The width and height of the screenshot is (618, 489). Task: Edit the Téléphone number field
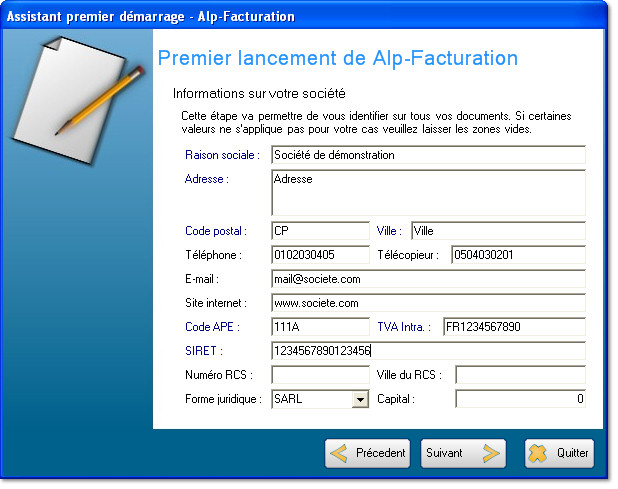320,255
